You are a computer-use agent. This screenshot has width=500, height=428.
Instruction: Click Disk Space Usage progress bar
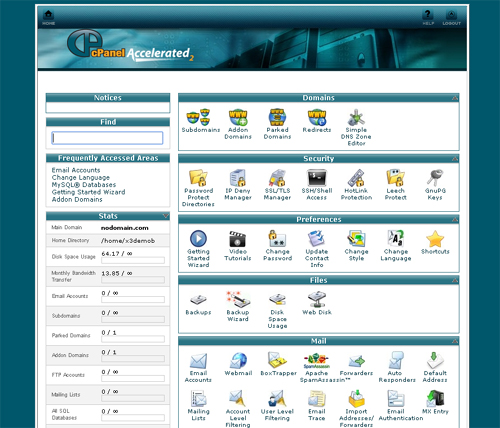pyautogui.click(x=133, y=260)
